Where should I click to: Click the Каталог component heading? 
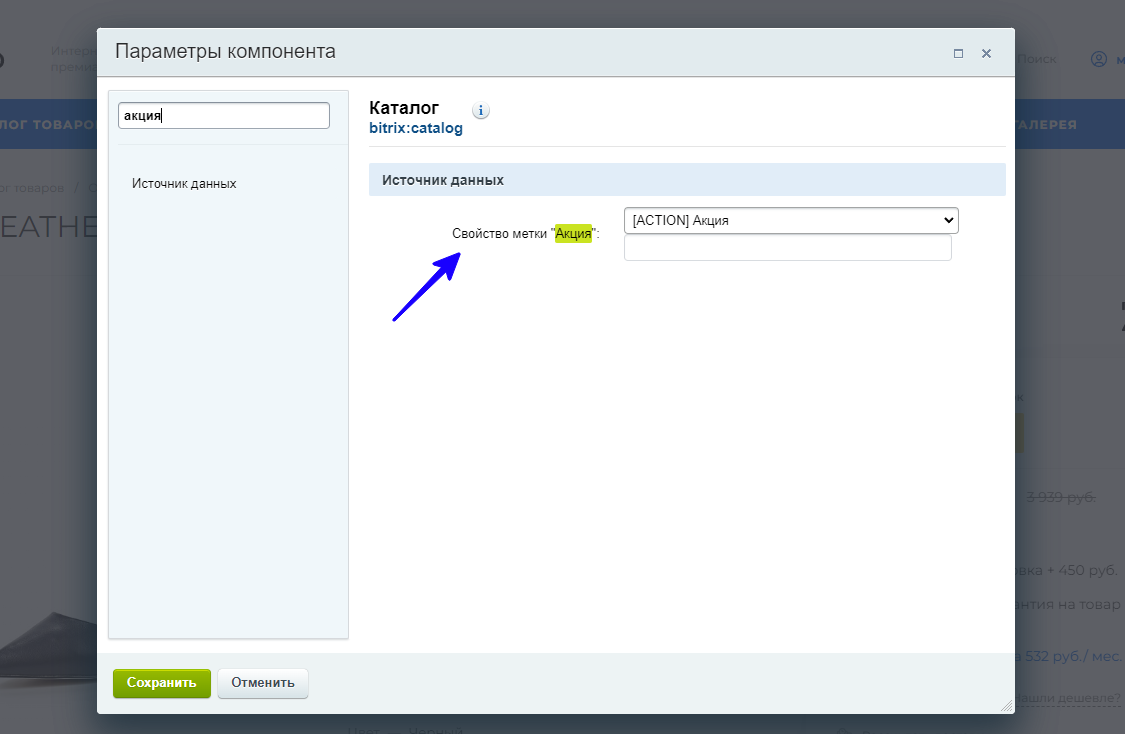click(404, 108)
